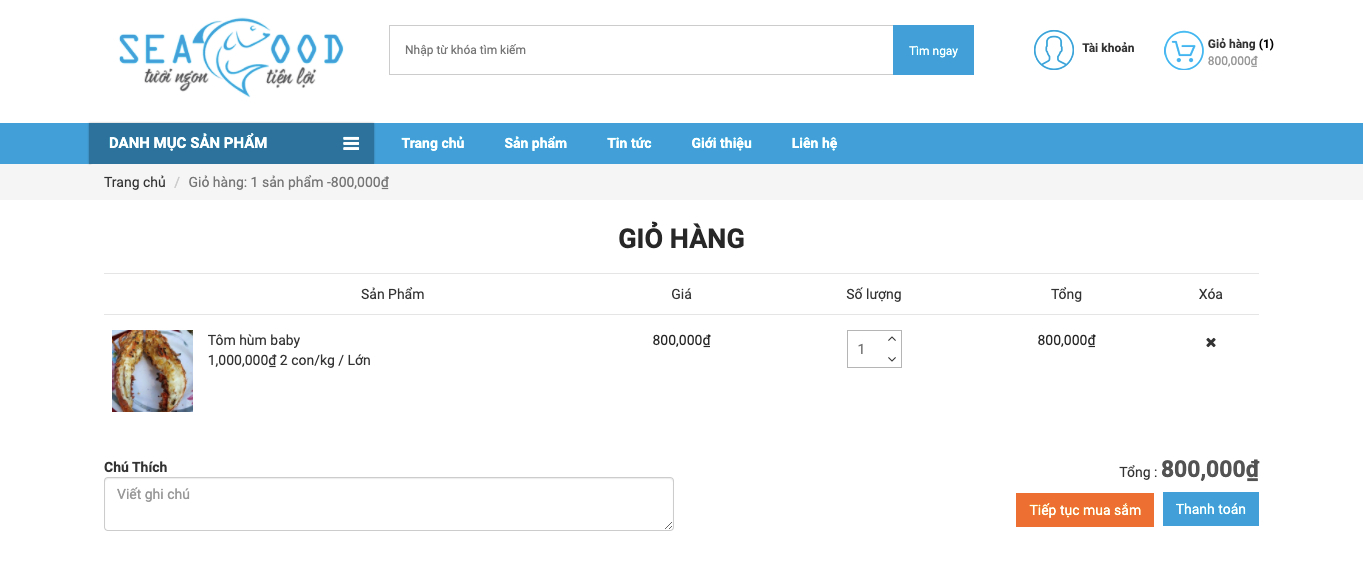Increase quantity with the up arrow
This screenshot has height=576, width=1363.
tap(892, 340)
